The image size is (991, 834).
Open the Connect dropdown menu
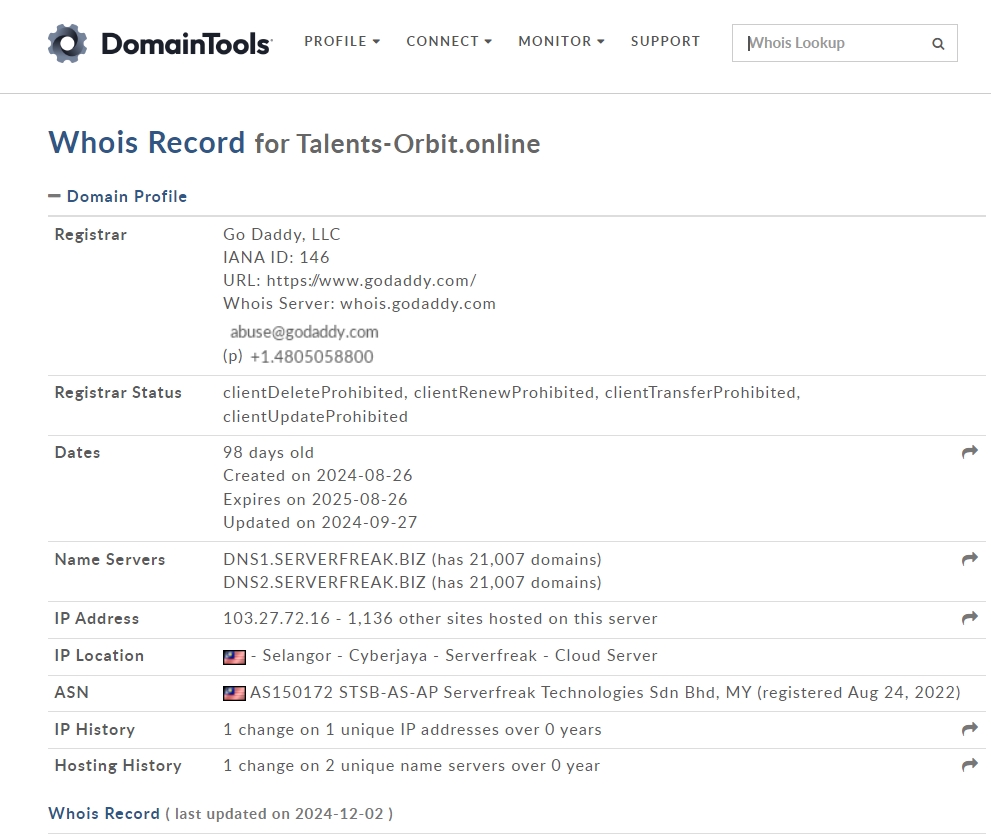[449, 41]
